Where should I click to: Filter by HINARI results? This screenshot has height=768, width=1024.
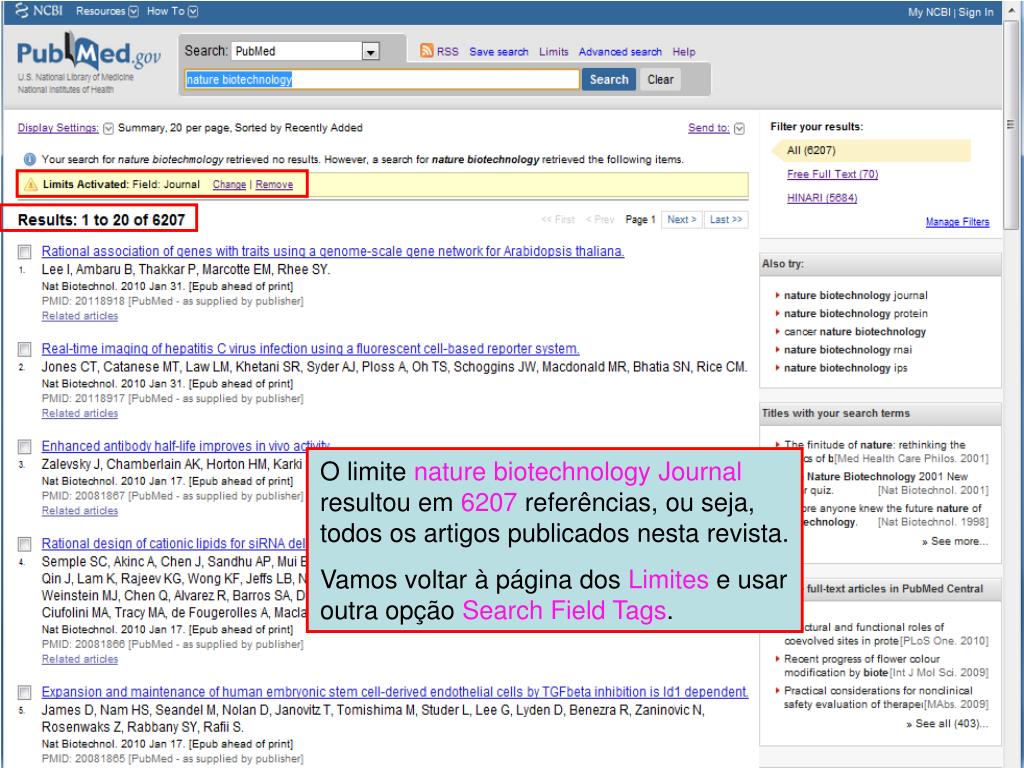822,198
